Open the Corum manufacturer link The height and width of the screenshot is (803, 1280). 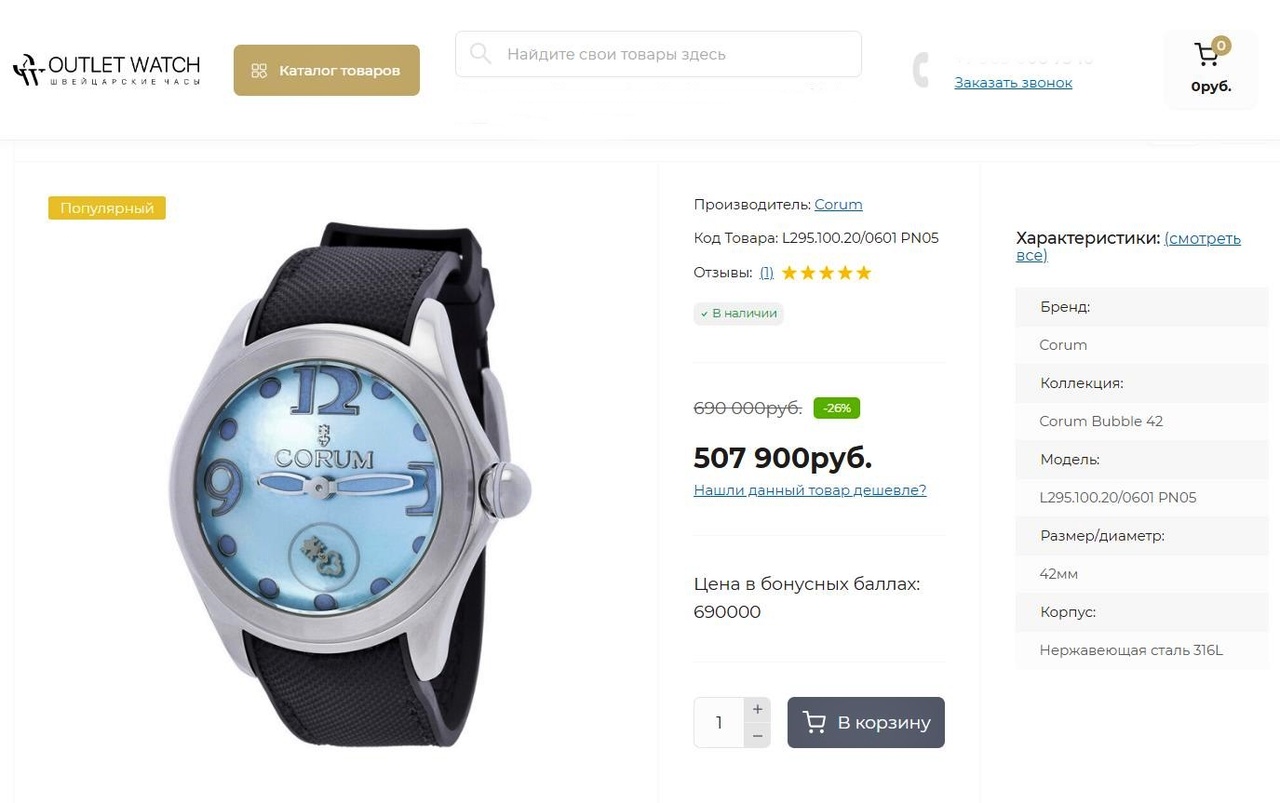coord(838,204)
